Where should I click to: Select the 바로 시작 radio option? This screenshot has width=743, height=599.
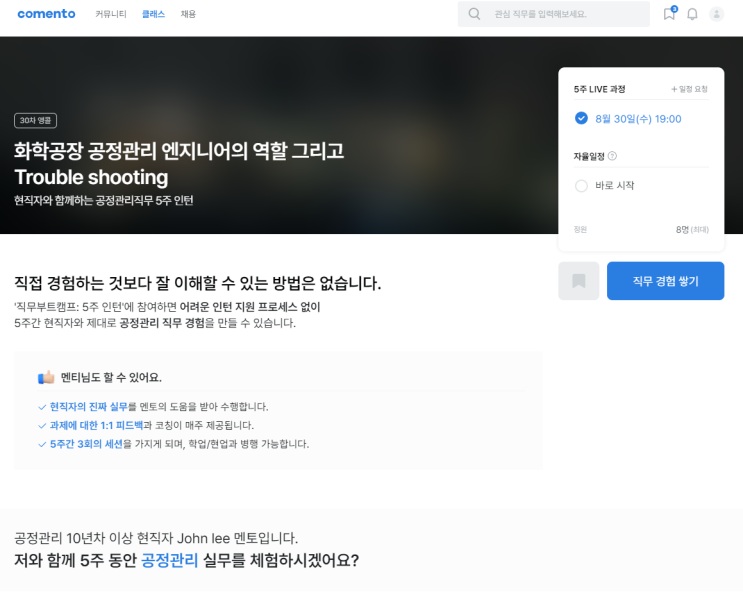pos(581,186)
